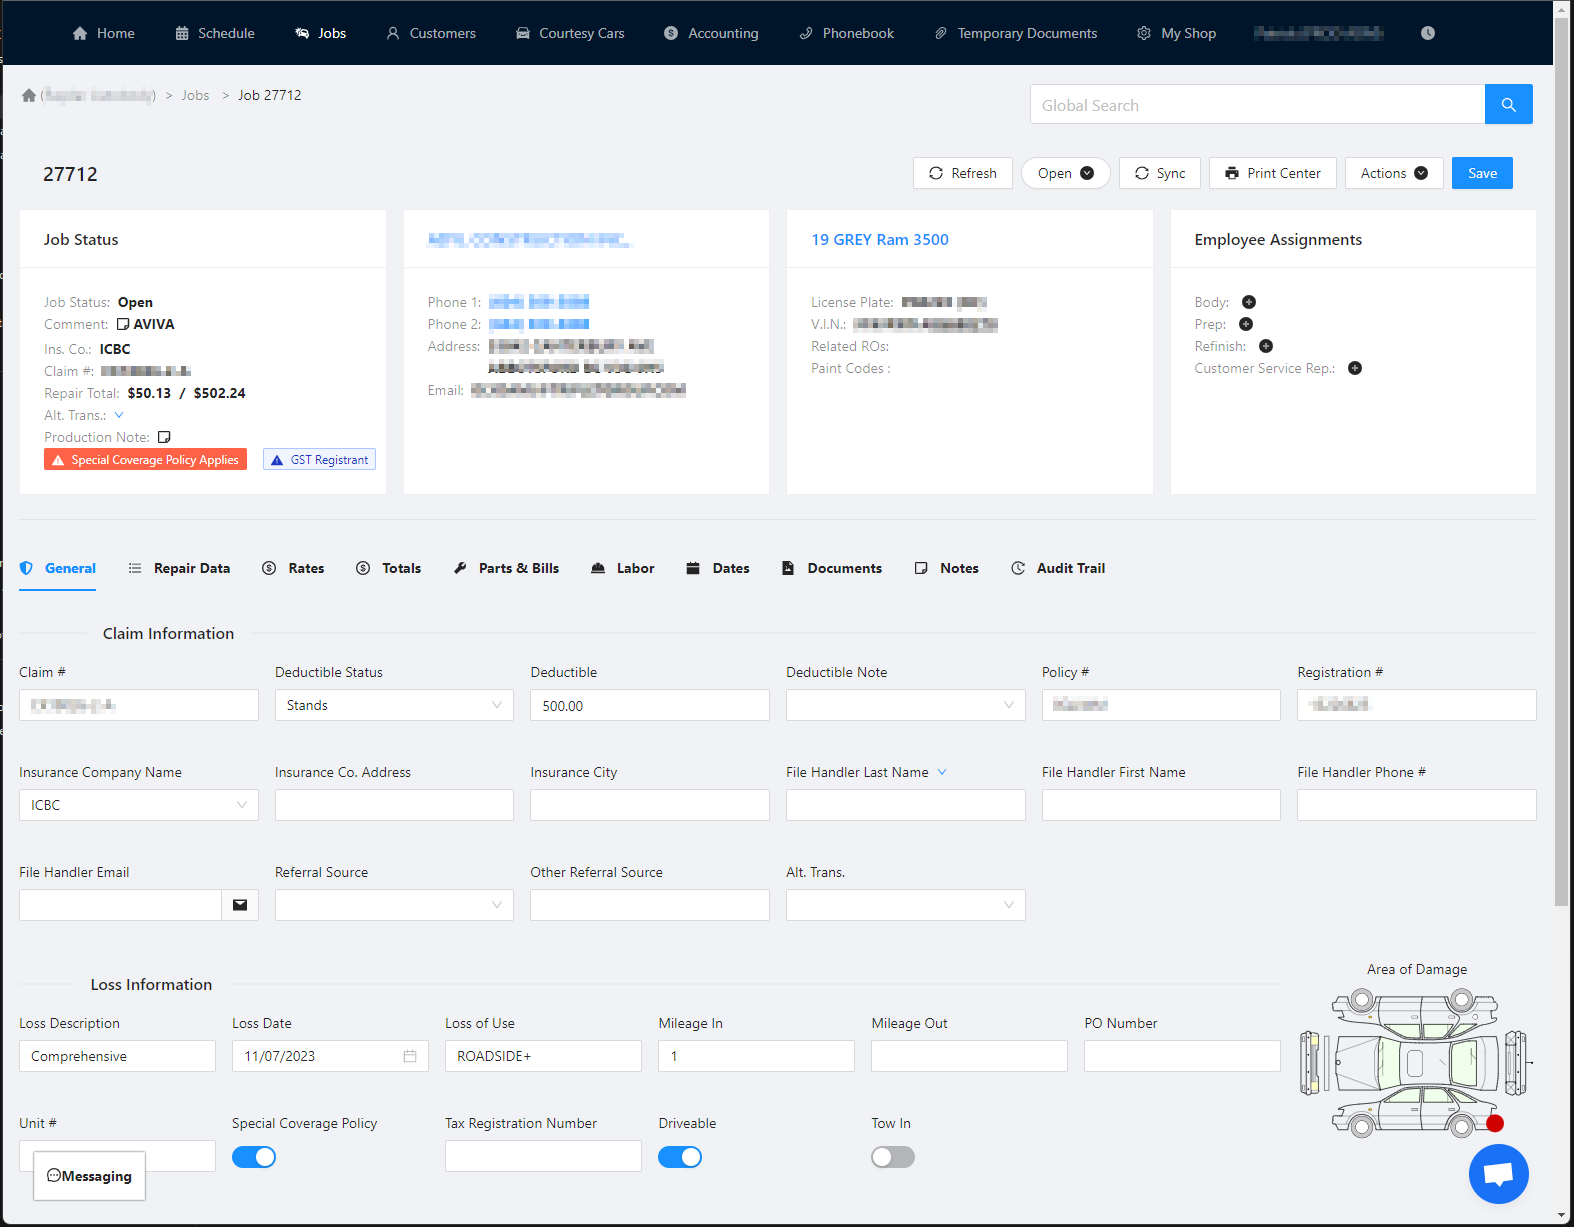This screenshot has height=1227, width=1574.
Task: Open the Phonebook menu item
Action: (847, 33)
